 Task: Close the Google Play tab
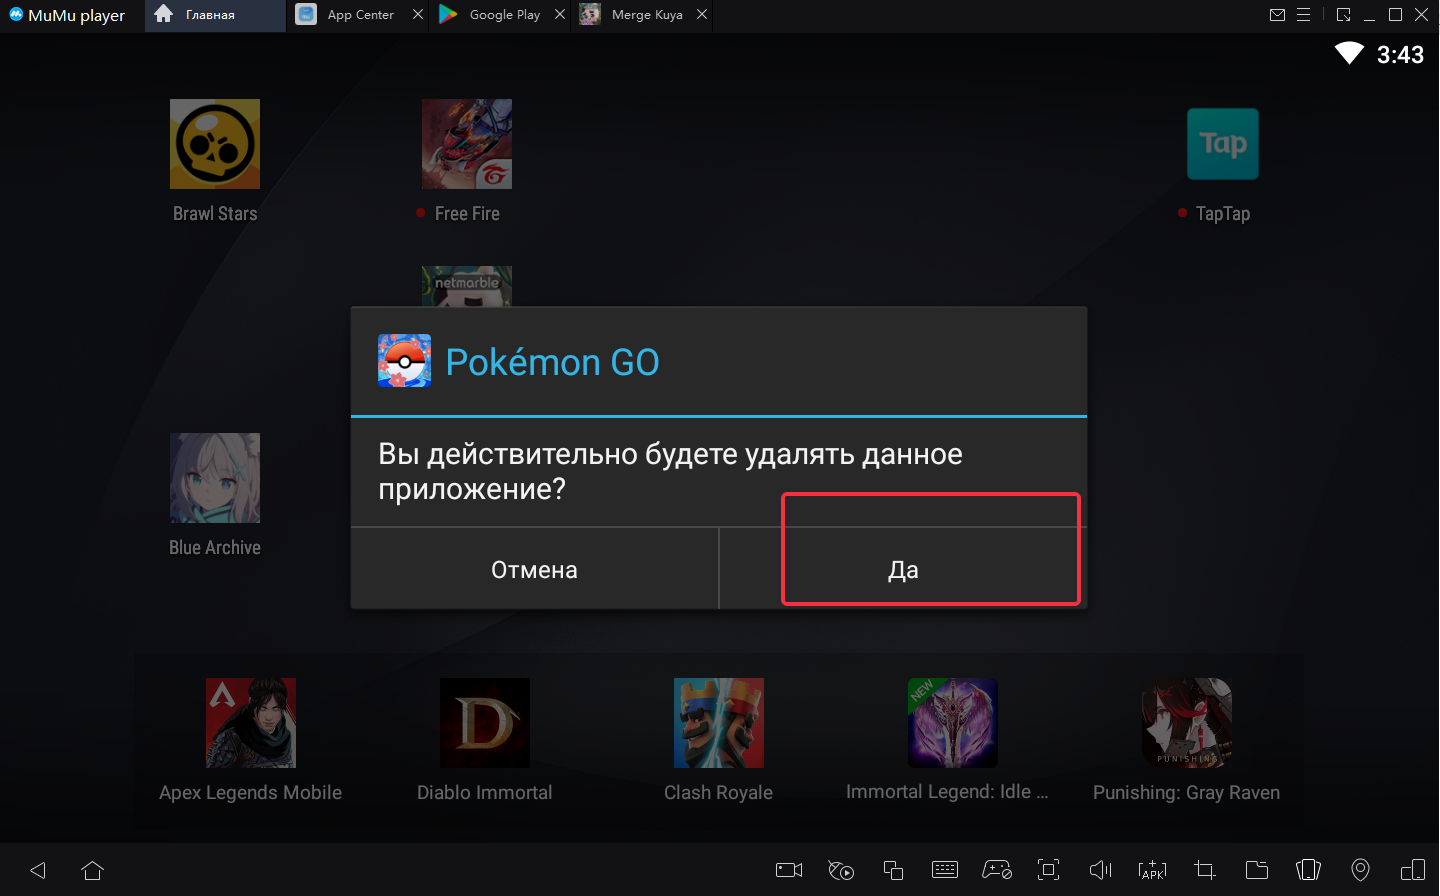pyautogui.click(x=560, y=15)
